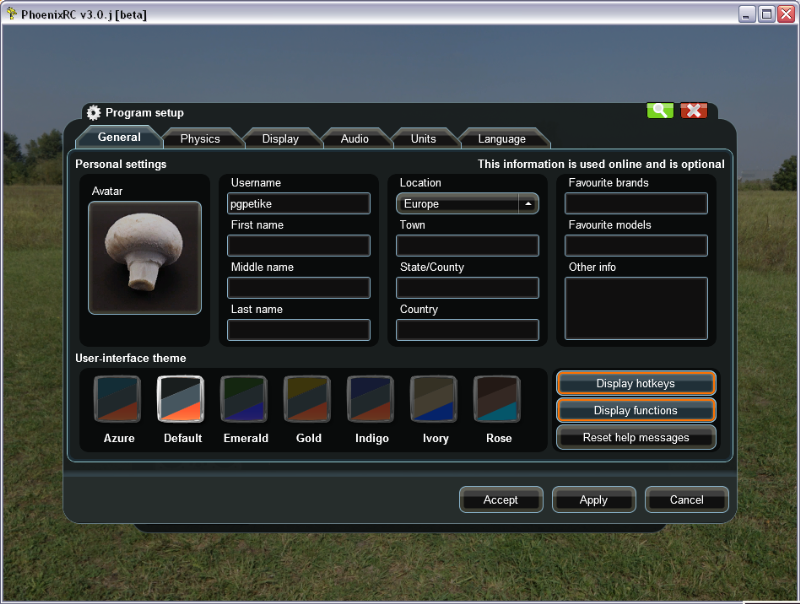Pick the Rose theme swatch

click(497, 399)
